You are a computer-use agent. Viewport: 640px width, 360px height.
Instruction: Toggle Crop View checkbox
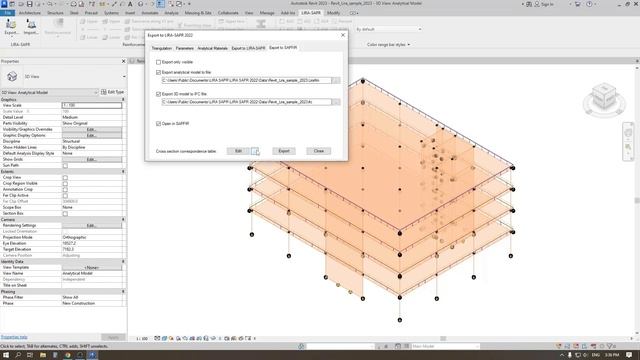[65, 178]
